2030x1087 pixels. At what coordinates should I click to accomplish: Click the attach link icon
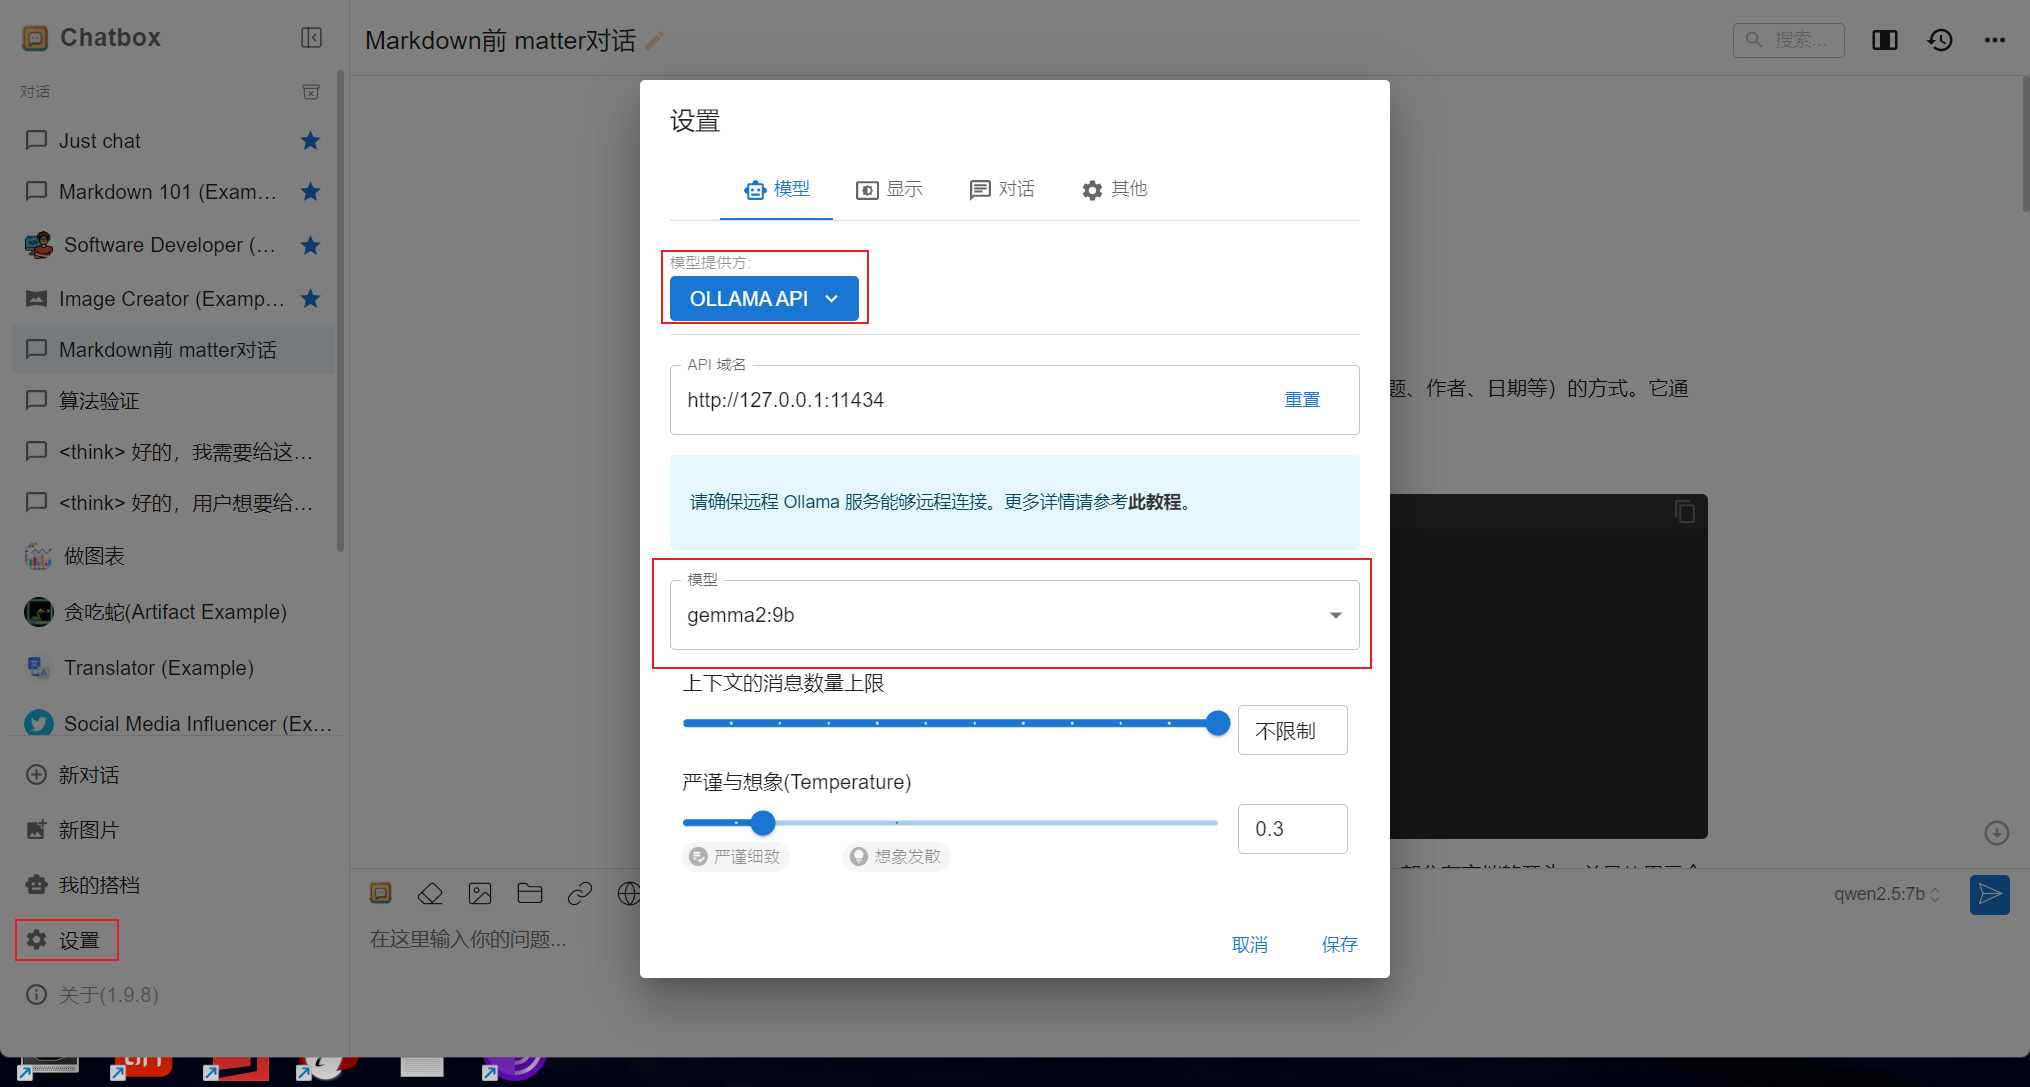[x=580, y=893]
